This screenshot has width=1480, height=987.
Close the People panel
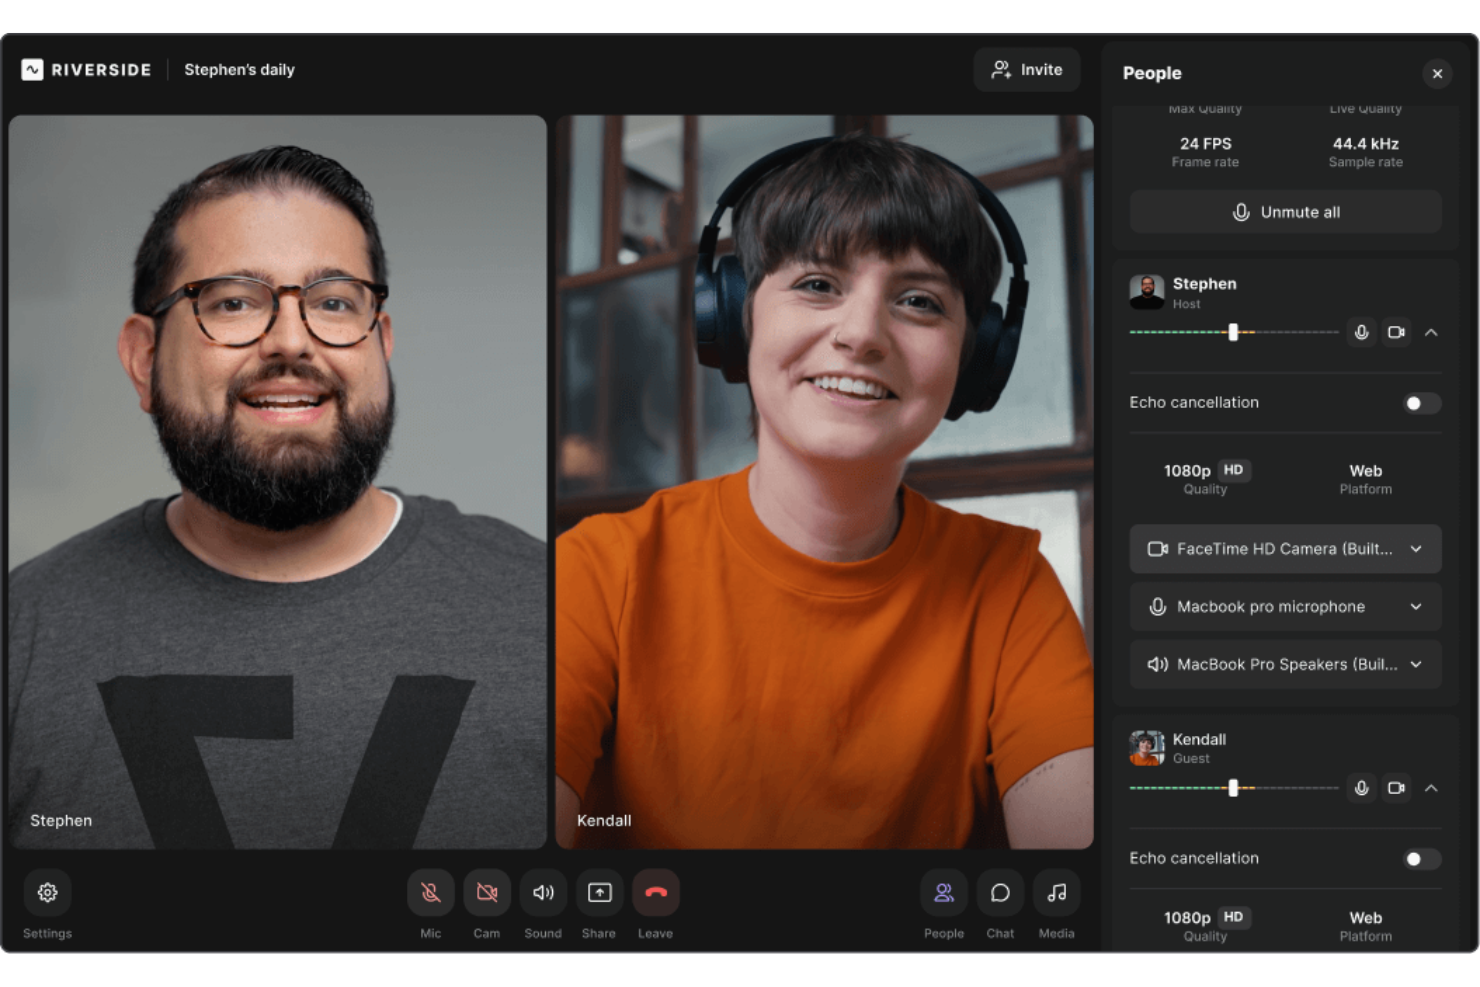(x=1437, y=73)
